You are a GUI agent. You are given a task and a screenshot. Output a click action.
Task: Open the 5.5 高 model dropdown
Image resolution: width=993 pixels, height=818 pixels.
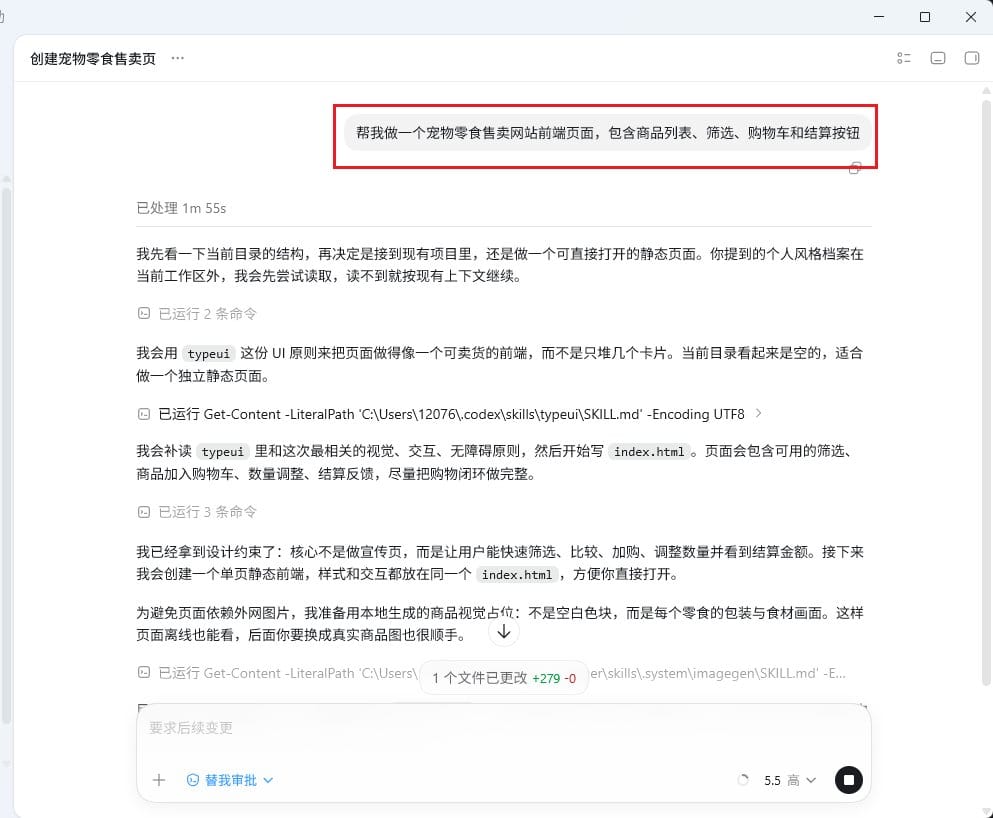(x=790, y=780)
